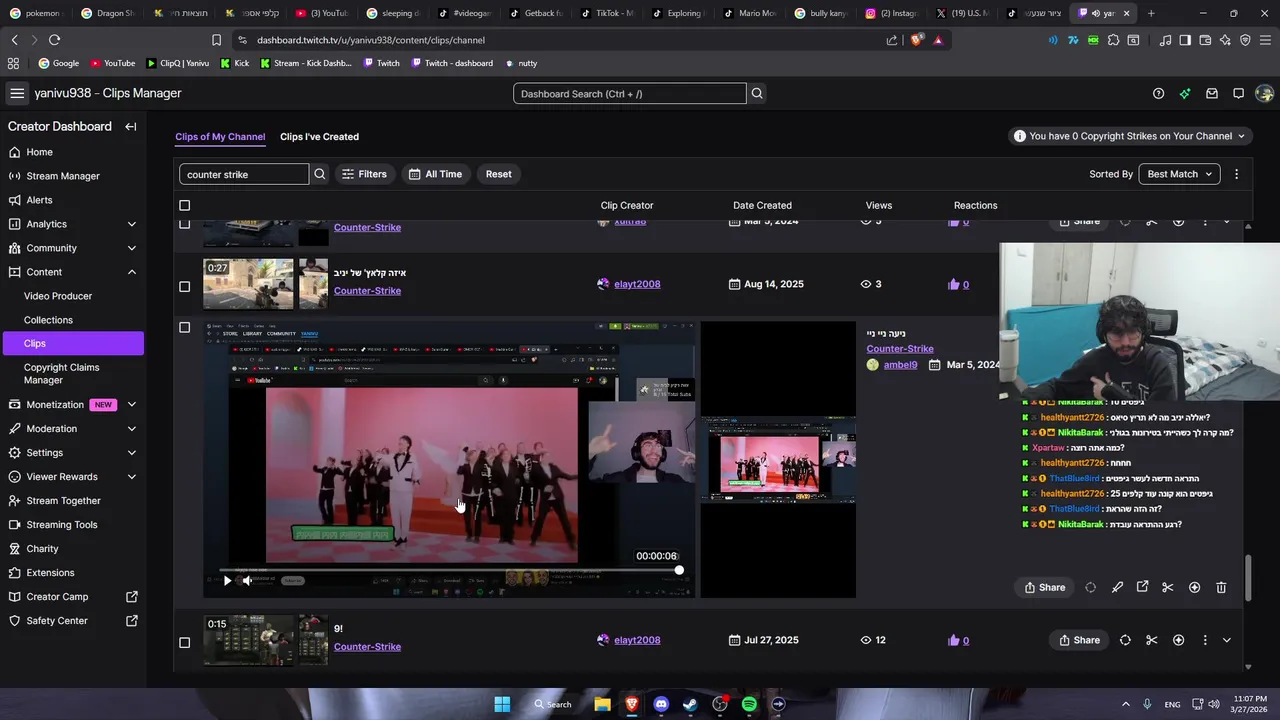1280x720 pixels.
Task: Open the Brave Shields icon
Action: (x=917, y=40)
